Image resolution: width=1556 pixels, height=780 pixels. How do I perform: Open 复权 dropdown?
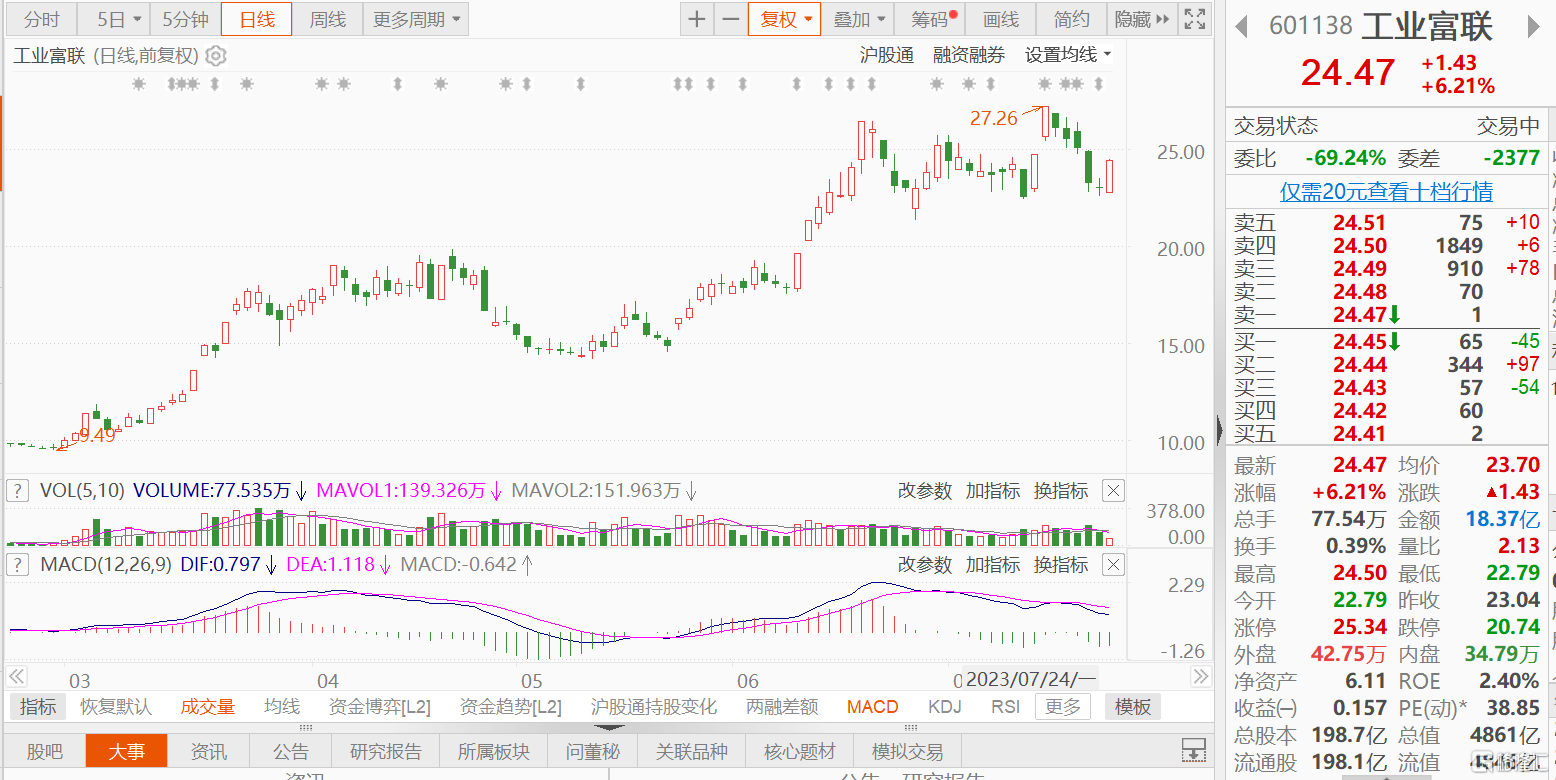point(785,19)
